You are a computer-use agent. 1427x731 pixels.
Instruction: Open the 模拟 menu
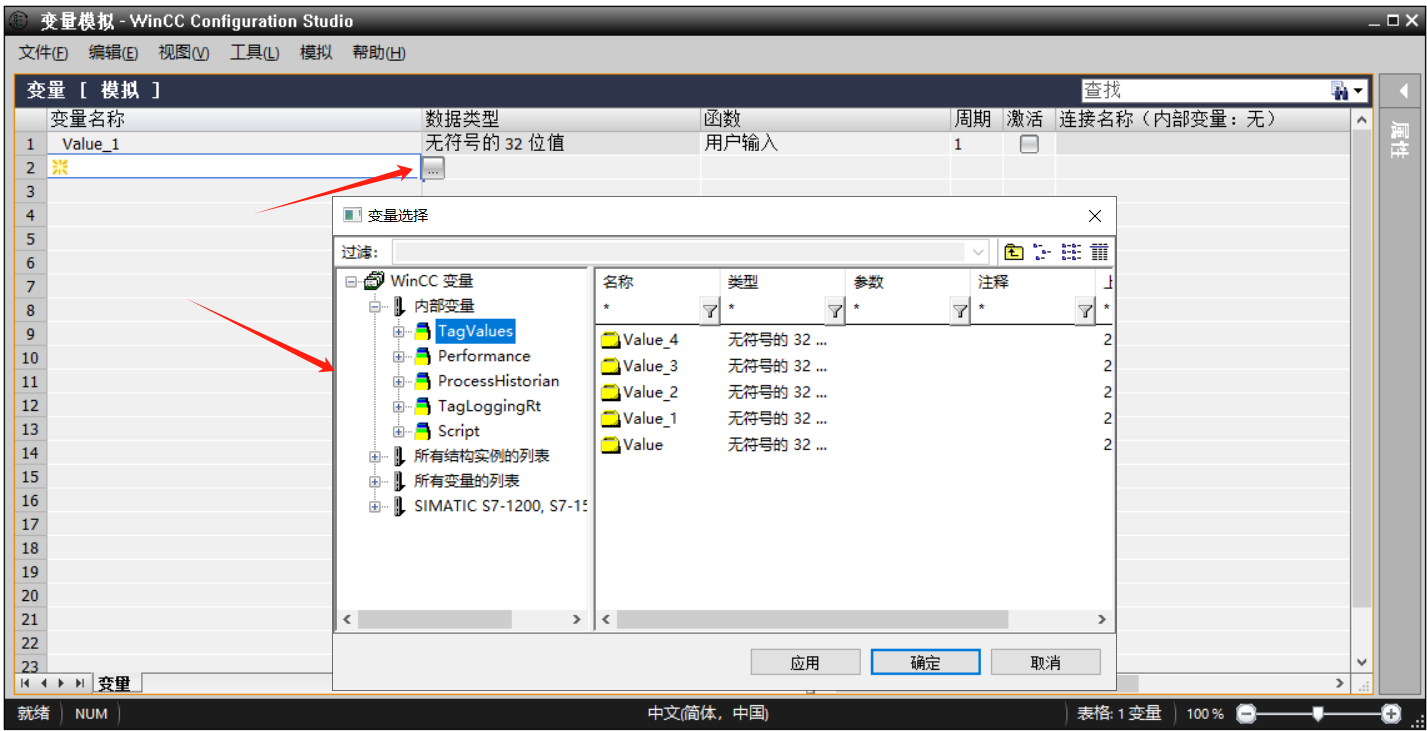coord(316,53)
